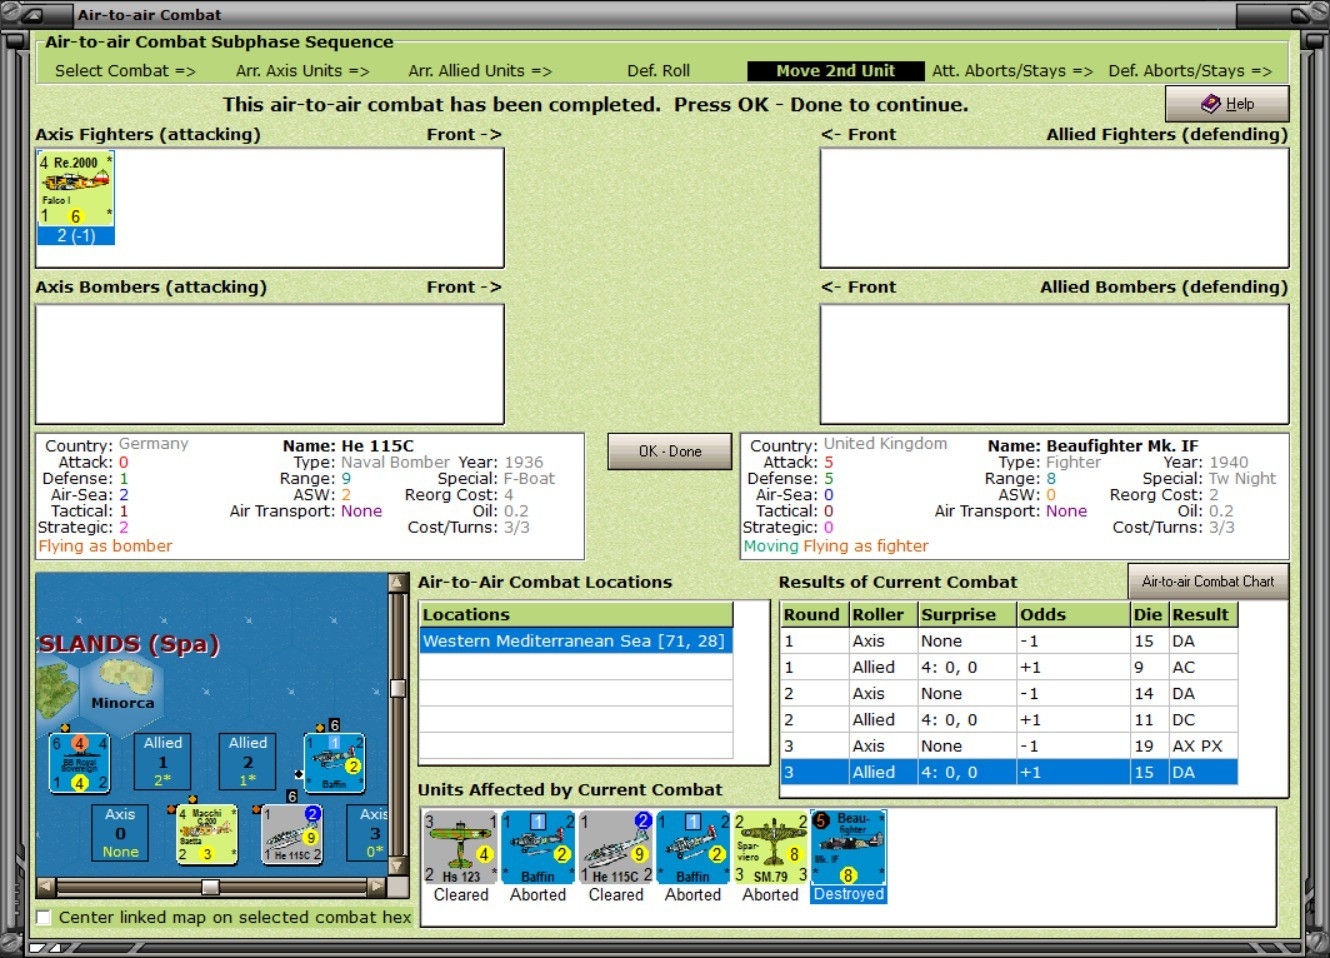The width and height of the screenshot is (1330, 958).
Task: Click the Def. Roll subphase step
Action: point(658,71)
